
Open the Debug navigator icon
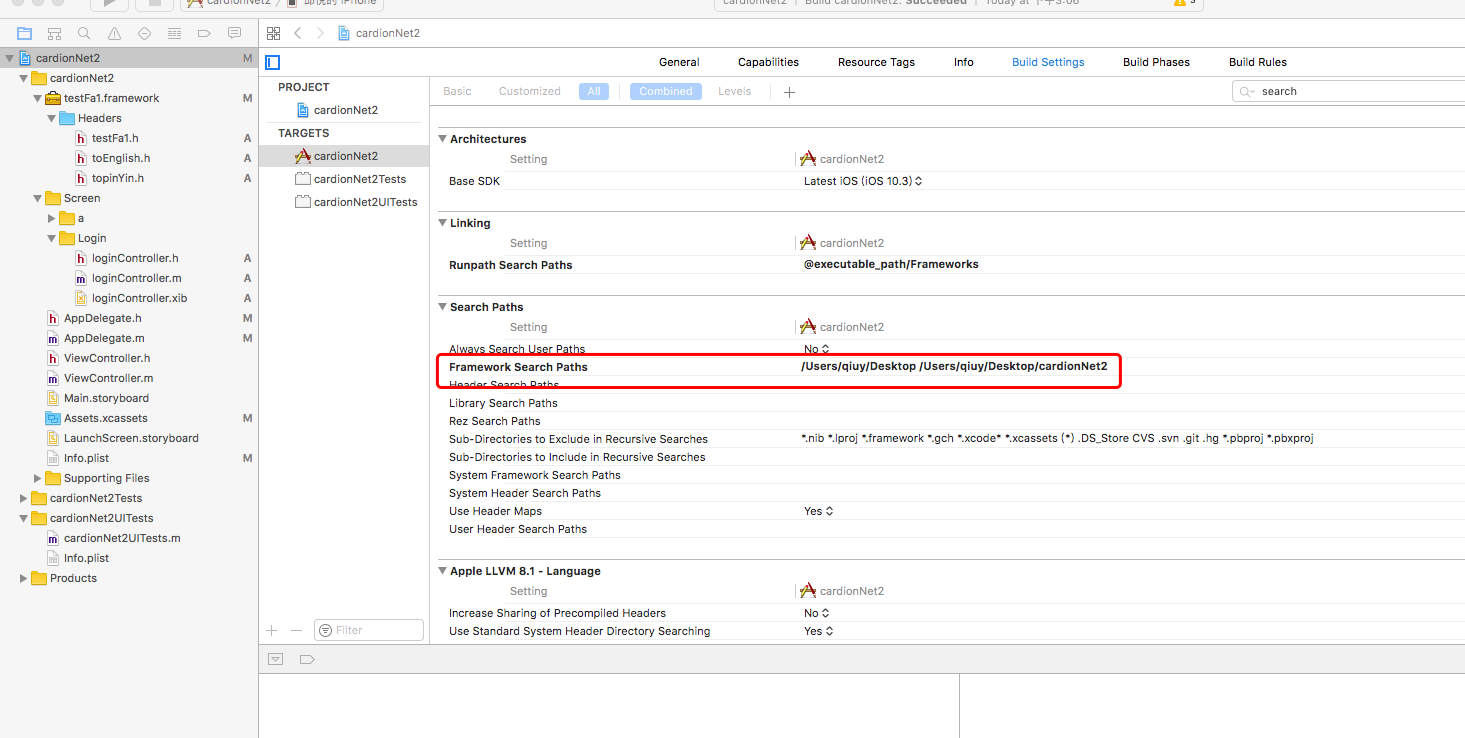pos(174,33)
